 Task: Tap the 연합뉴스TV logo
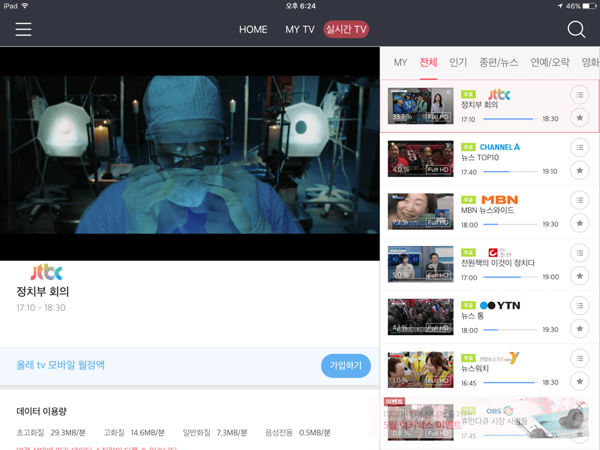(500, 358)
